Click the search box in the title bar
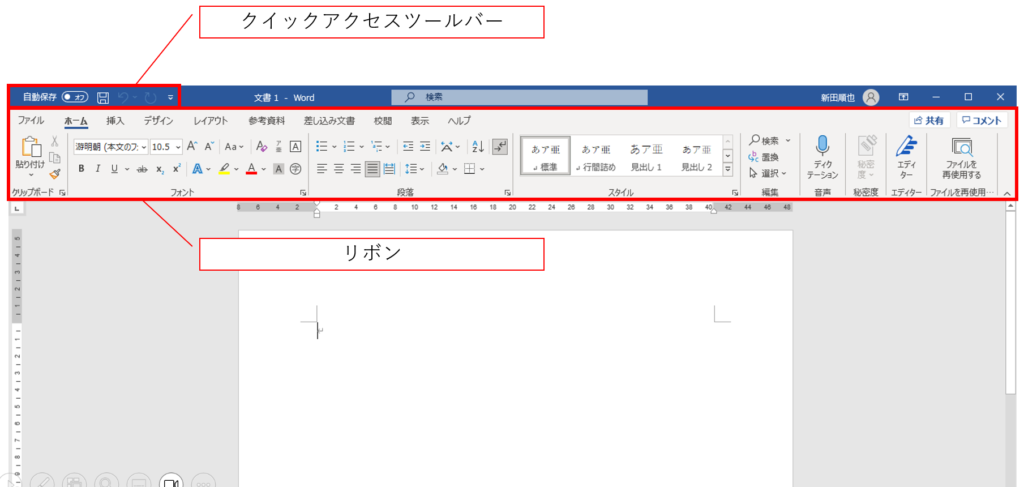Screen dimensions: 1024x487 pos(520,97)
